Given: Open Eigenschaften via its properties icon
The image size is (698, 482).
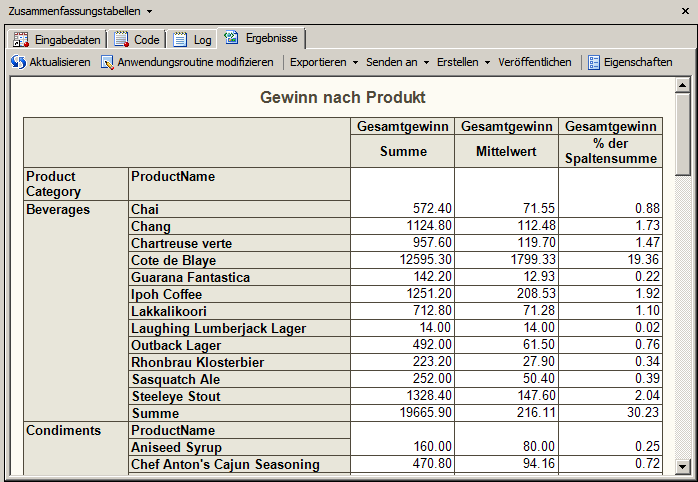Looking at the screenshot, I should tap(594, 62).
